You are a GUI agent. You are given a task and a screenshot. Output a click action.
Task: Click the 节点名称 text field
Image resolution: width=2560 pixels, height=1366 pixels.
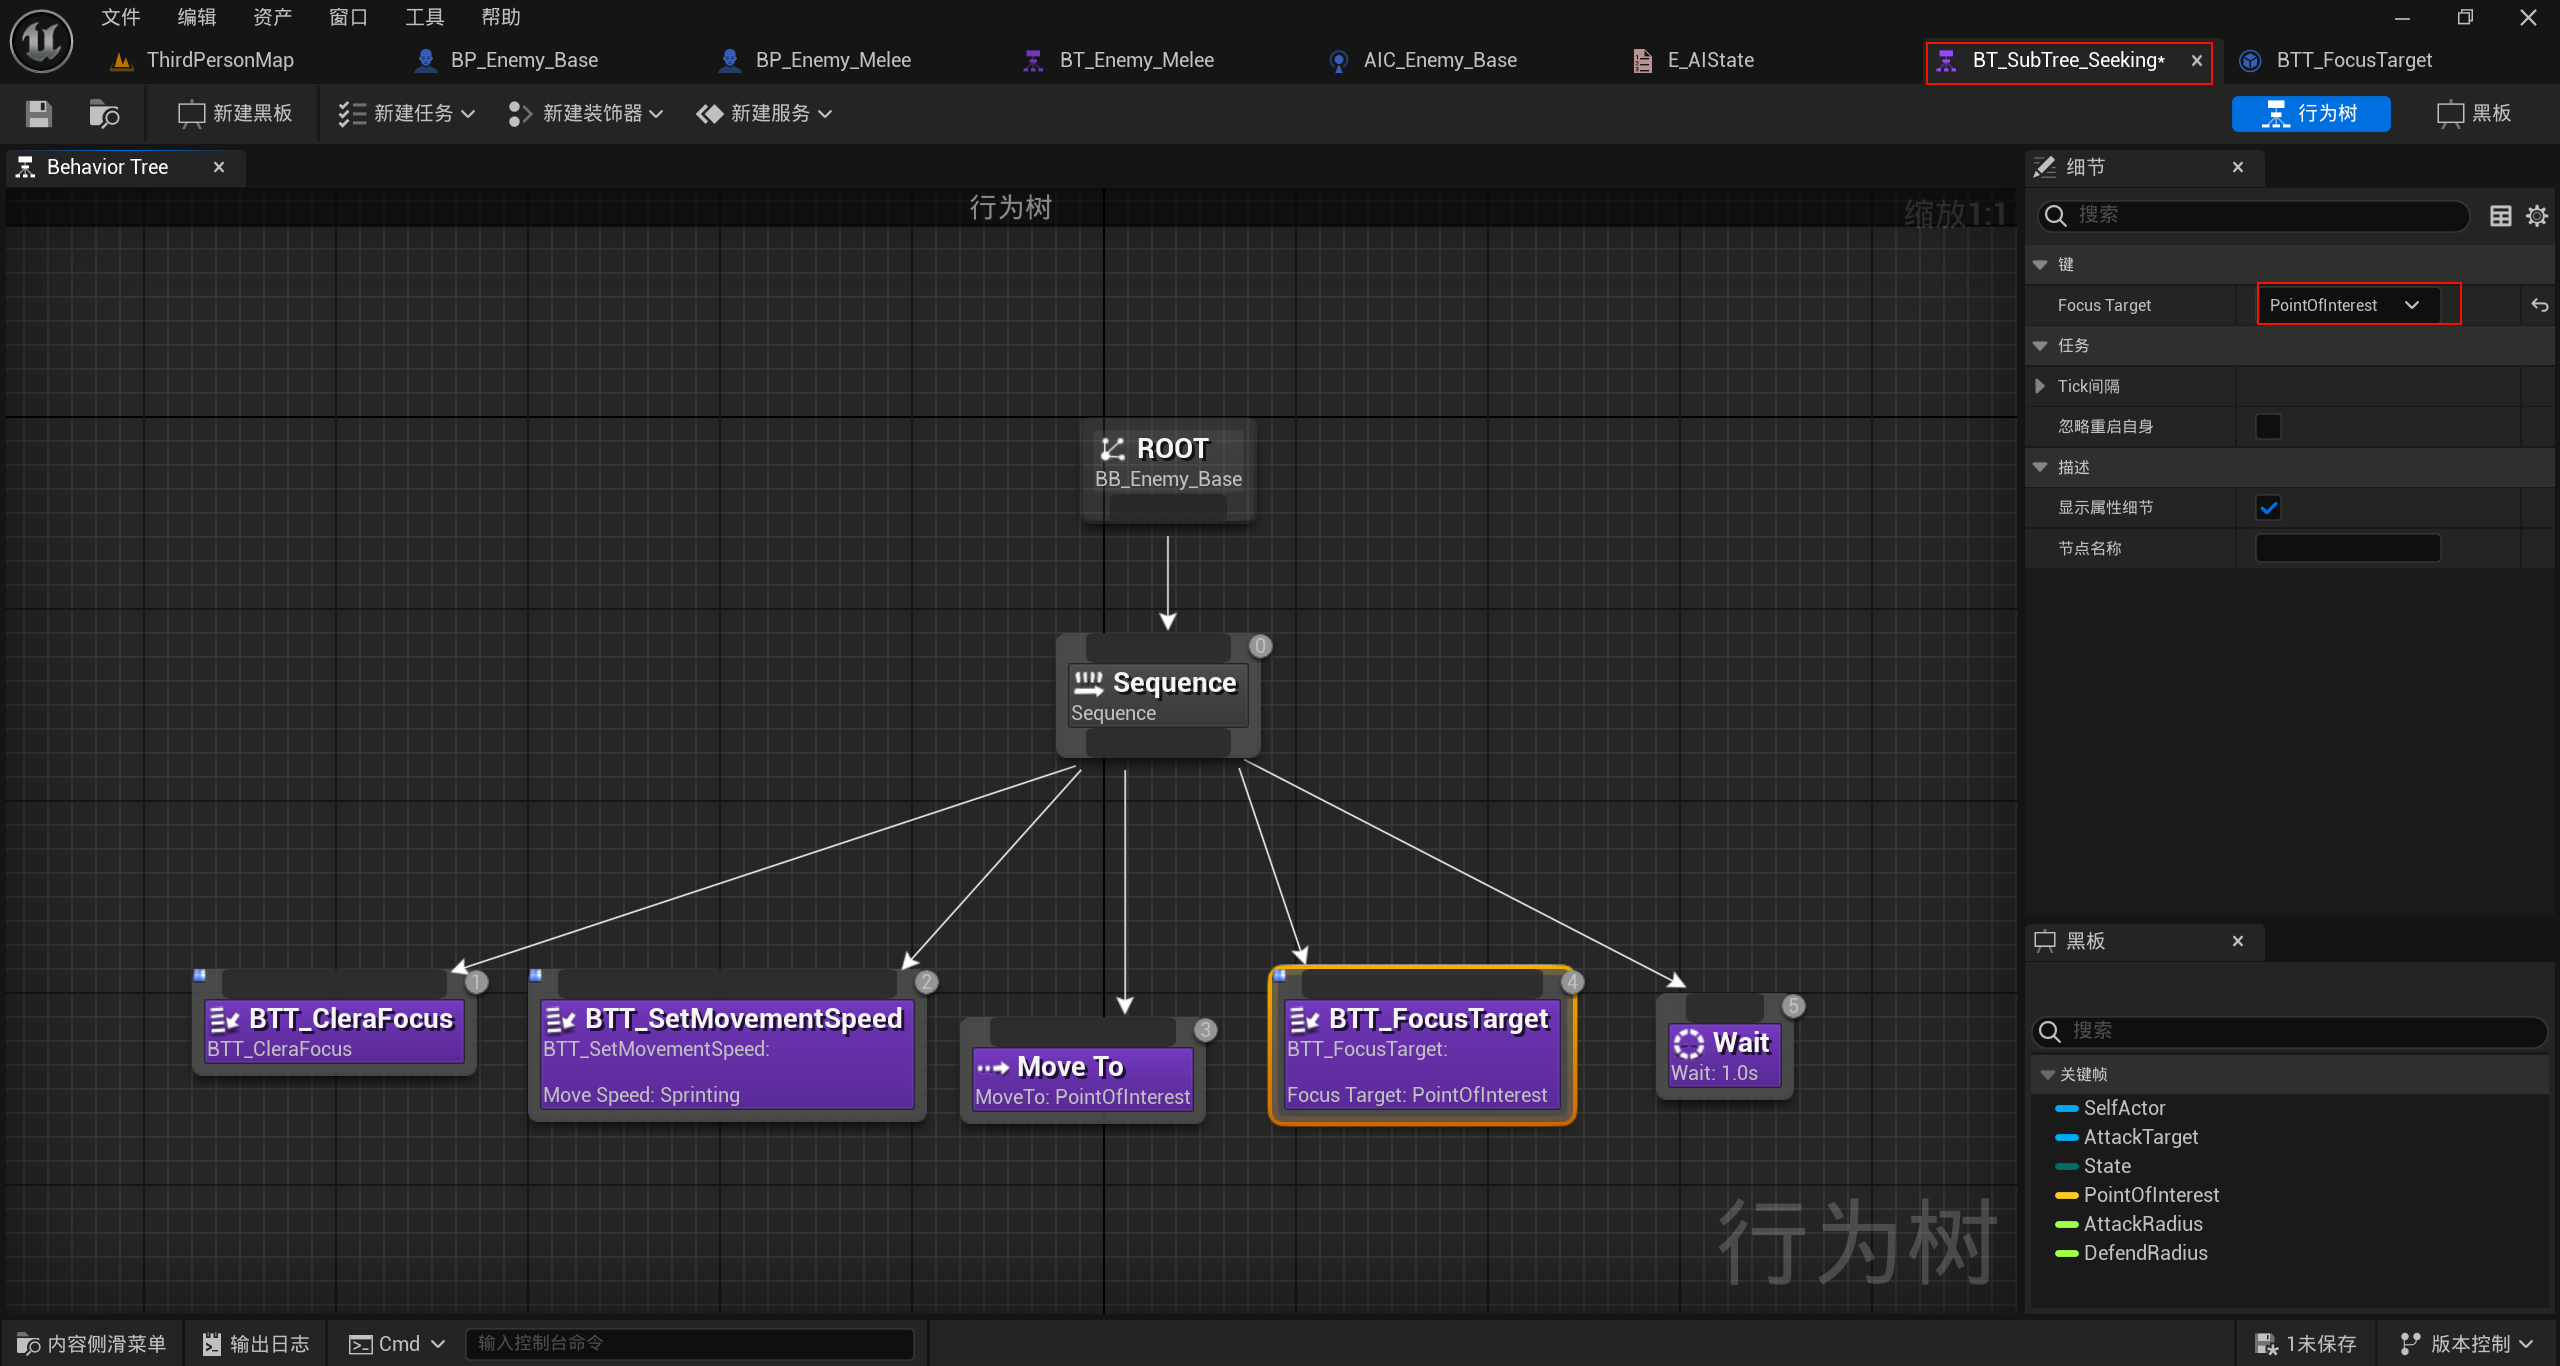2347,548
